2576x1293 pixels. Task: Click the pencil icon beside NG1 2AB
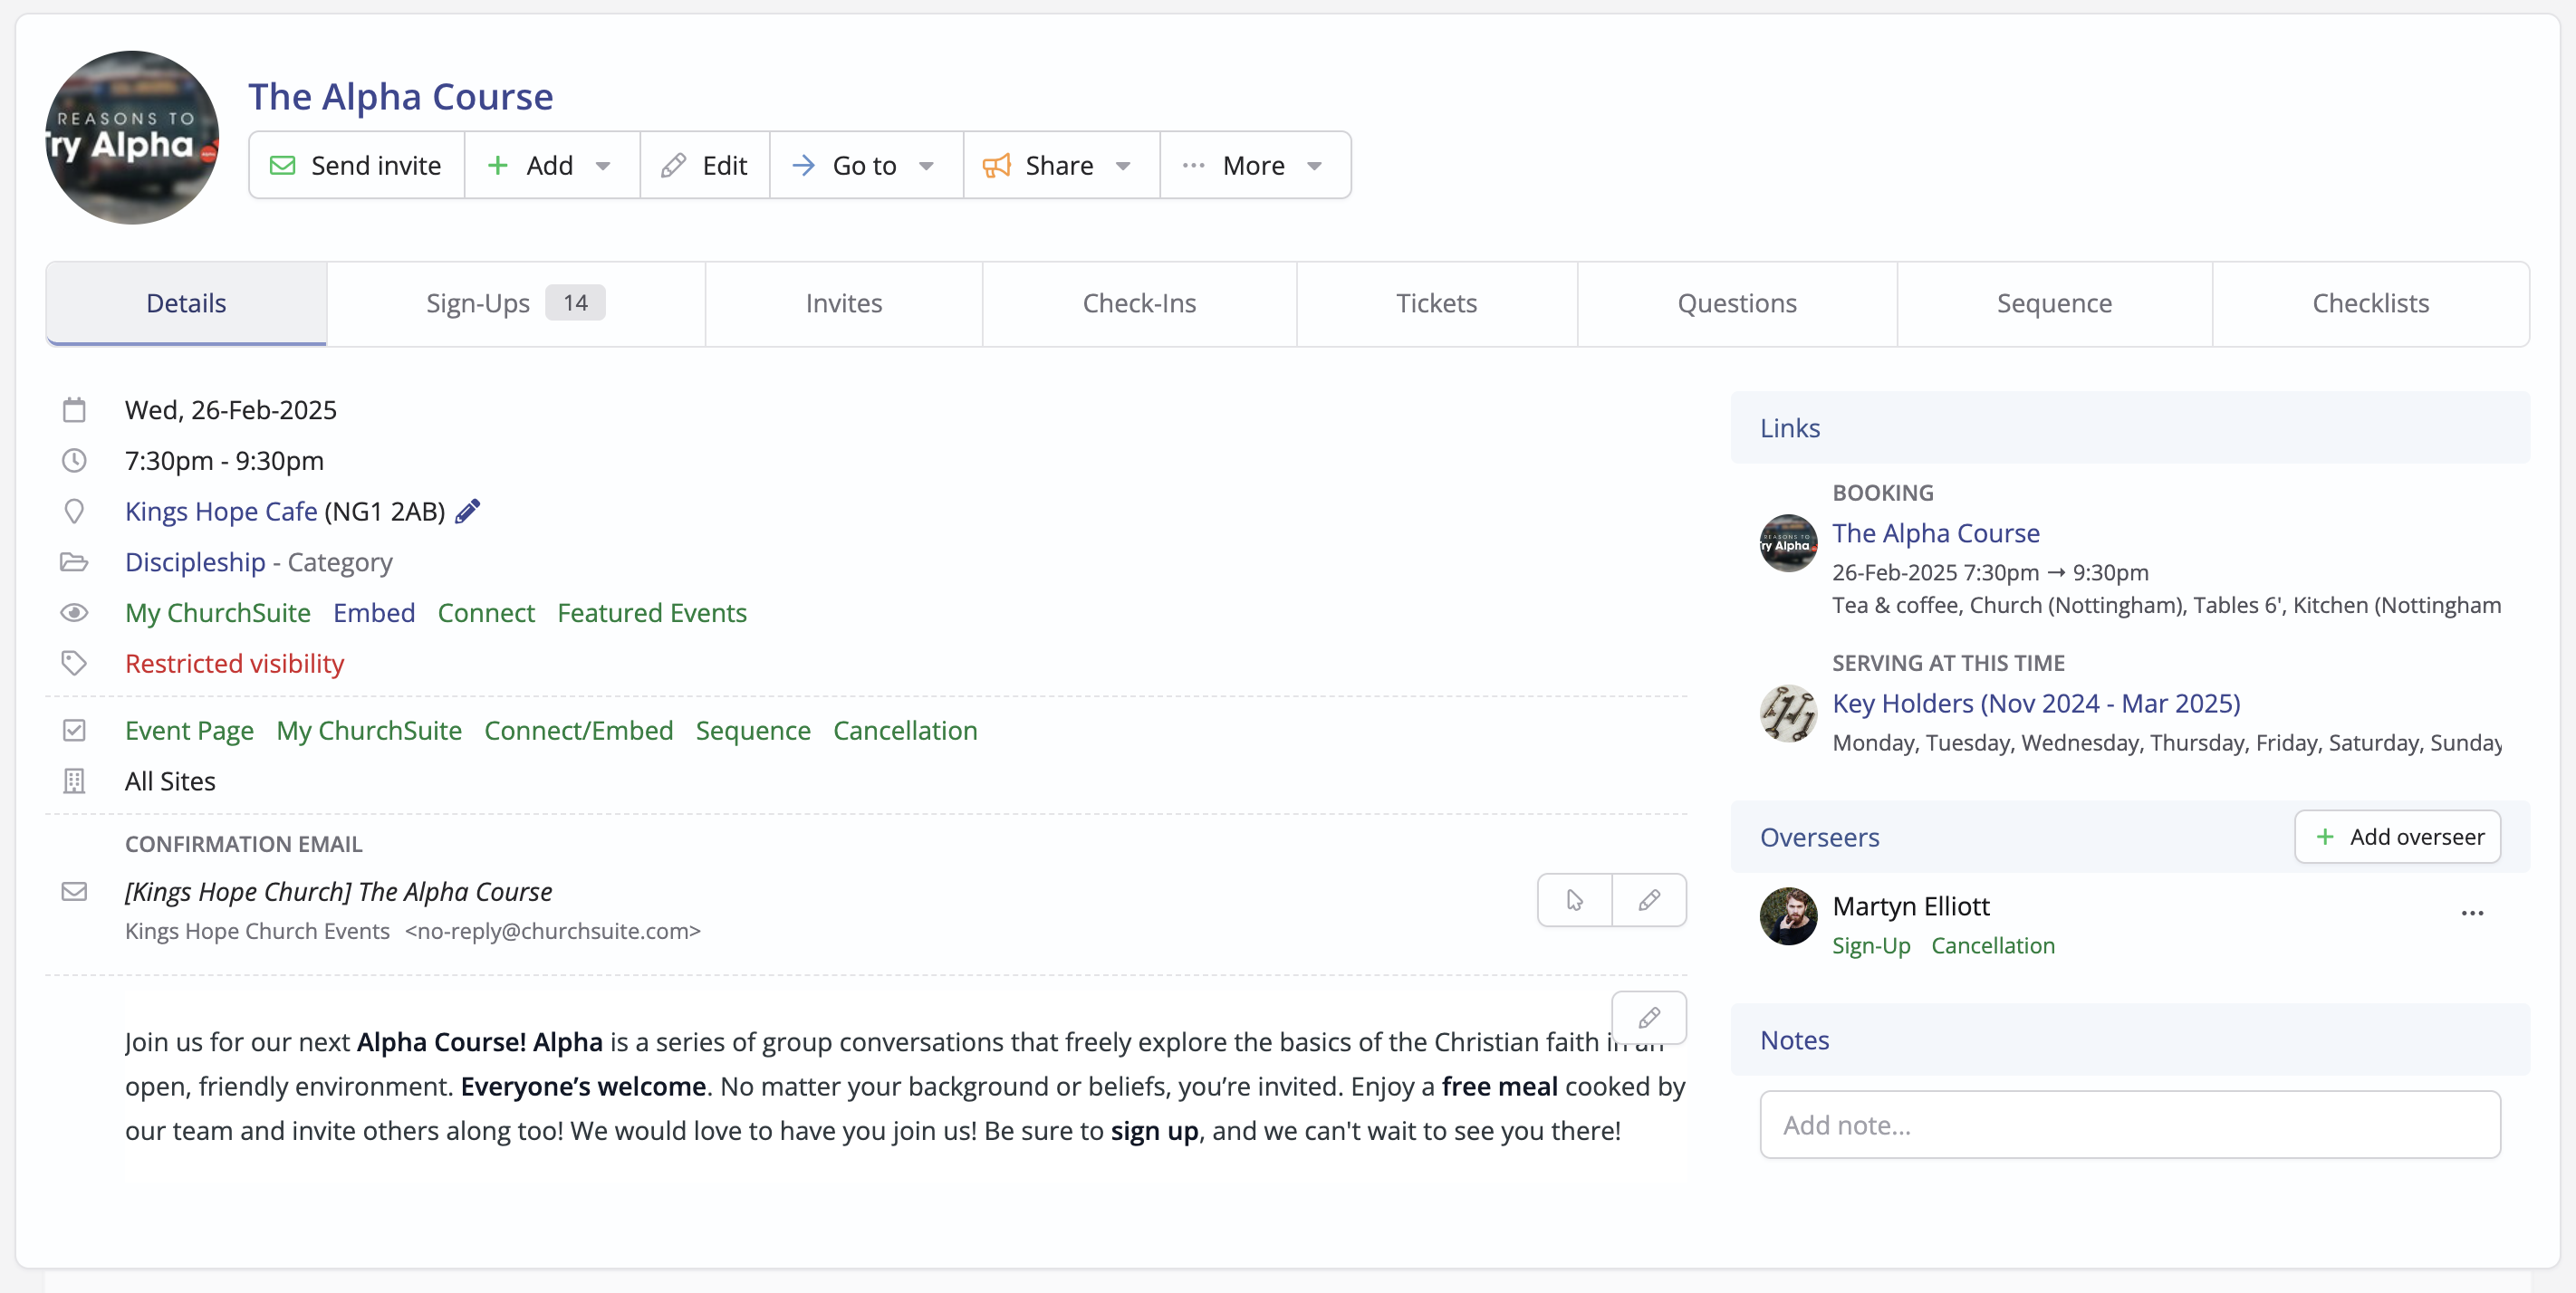pyautogui.click(x=468, y=511)
